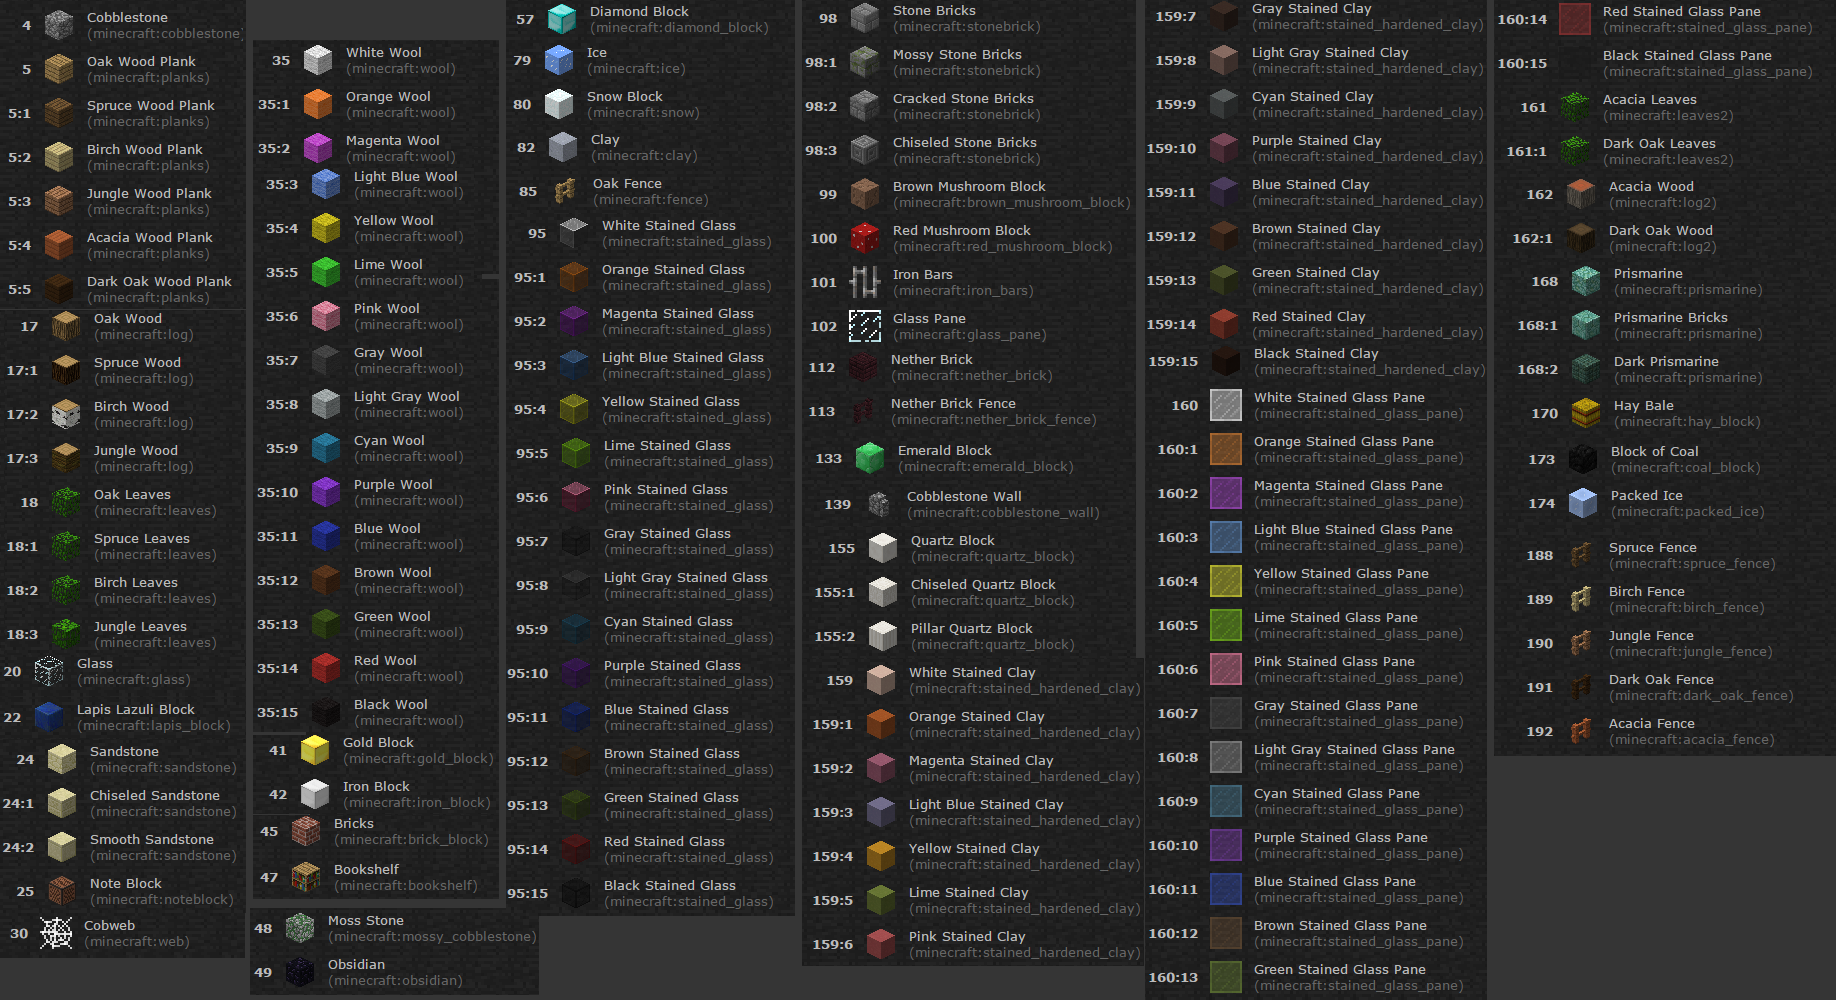Click the 'Green Stained Glass Pane' label
The height and width of the screenshot is (1000, 1836).
point(1340,969)
